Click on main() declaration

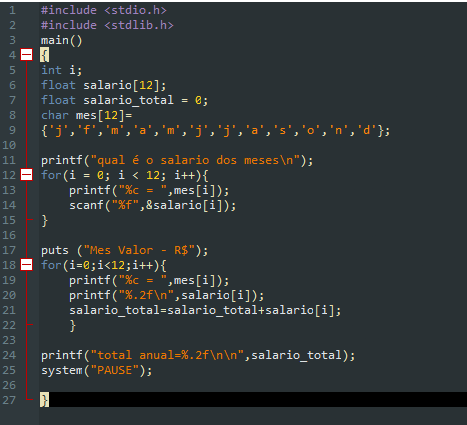61,40
